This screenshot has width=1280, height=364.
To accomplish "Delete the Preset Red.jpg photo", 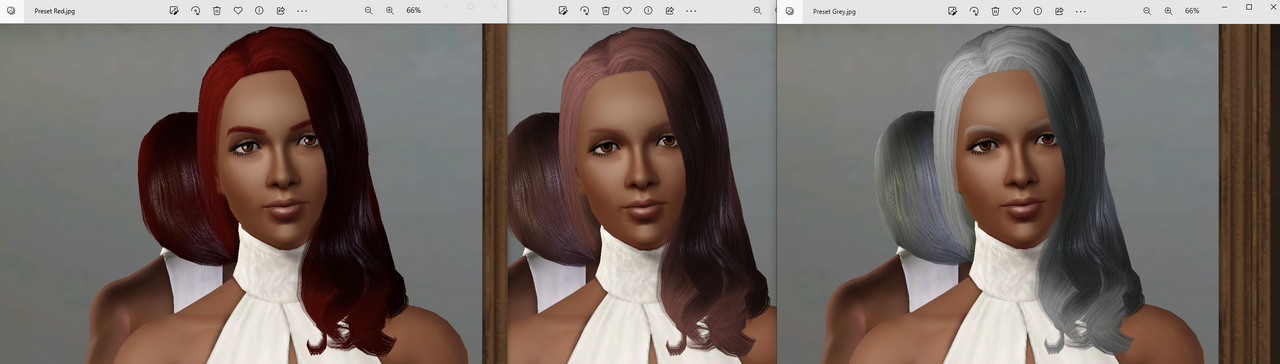I will (x=217, y=10).
